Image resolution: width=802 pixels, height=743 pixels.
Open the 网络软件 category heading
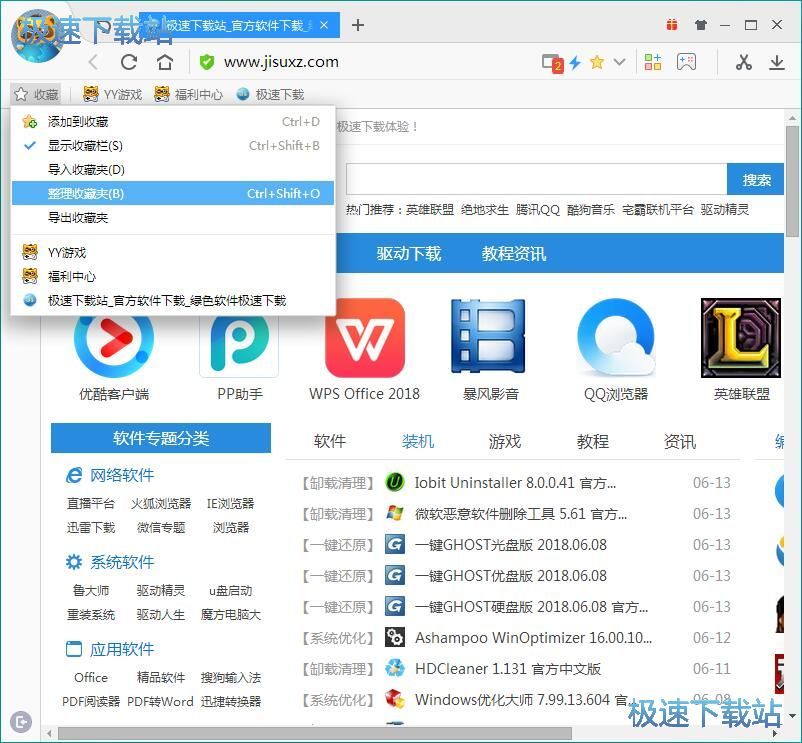tap(122, 475)
